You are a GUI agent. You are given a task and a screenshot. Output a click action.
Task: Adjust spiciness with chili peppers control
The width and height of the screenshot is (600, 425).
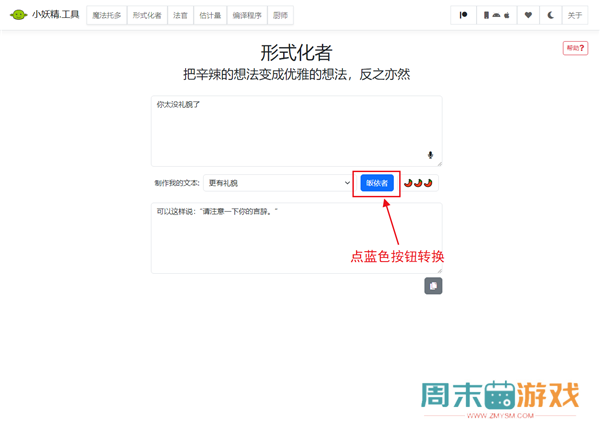point(419,183)
